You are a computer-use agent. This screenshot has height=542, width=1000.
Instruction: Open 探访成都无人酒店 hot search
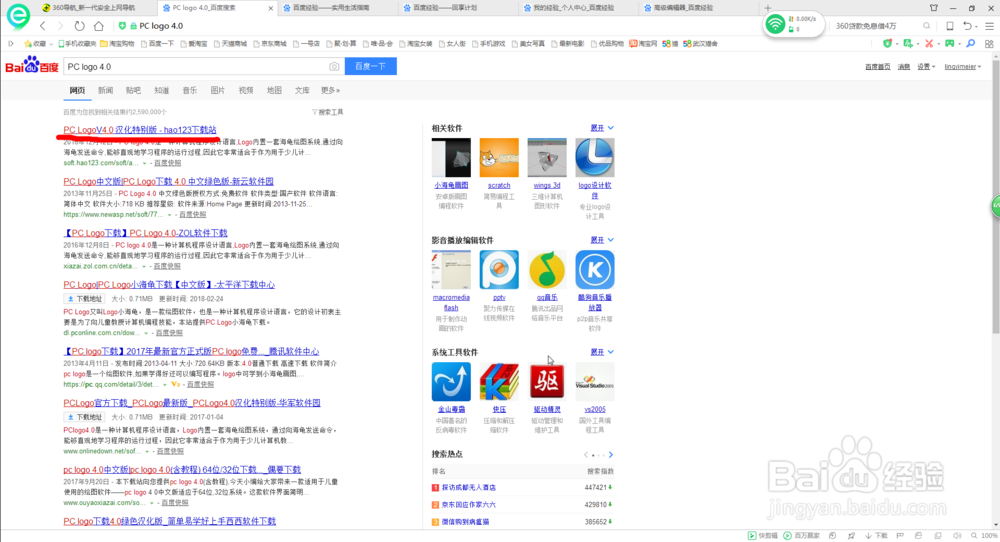(469, 487)
